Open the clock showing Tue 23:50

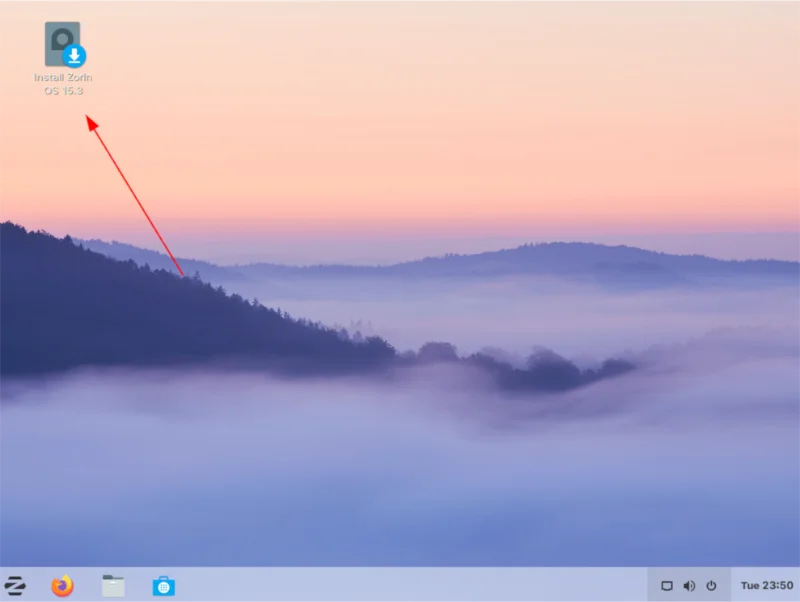[766, 586]
